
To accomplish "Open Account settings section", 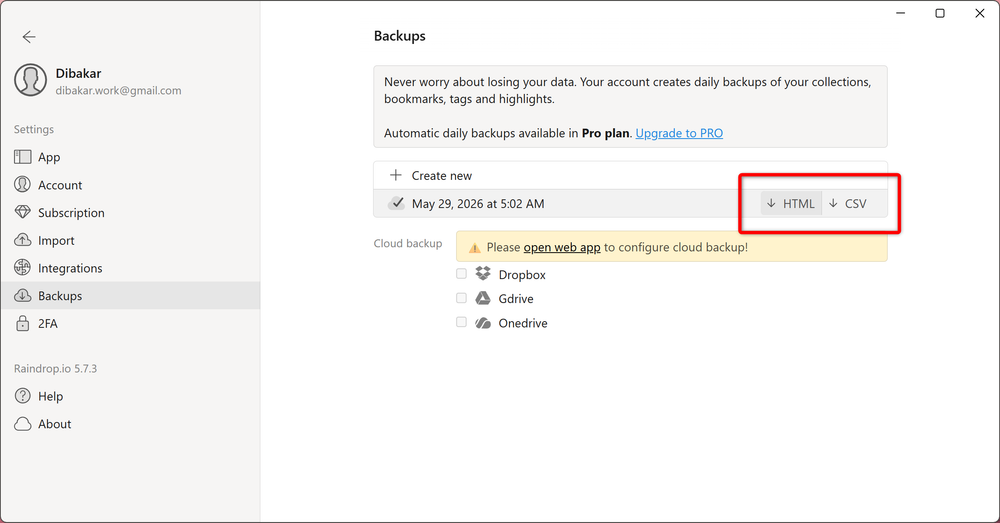I will pyautogui.click(x=130, y=185).
